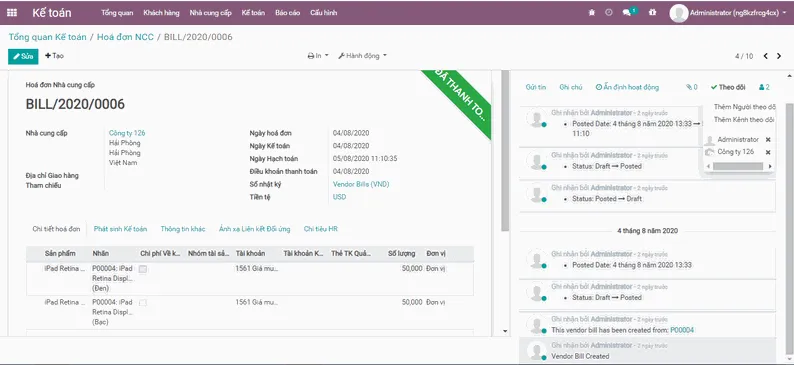Screen dimensions: 794x365
Task: Click the Tài khoản column header
Action: [x=252, y=254]
